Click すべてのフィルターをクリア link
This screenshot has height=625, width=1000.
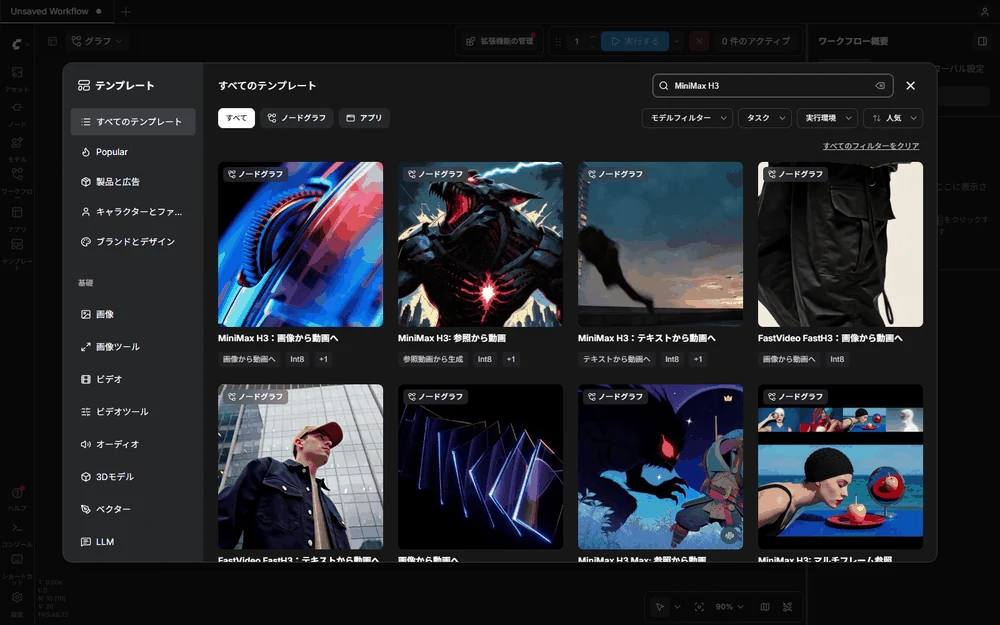tap(871, 146)
